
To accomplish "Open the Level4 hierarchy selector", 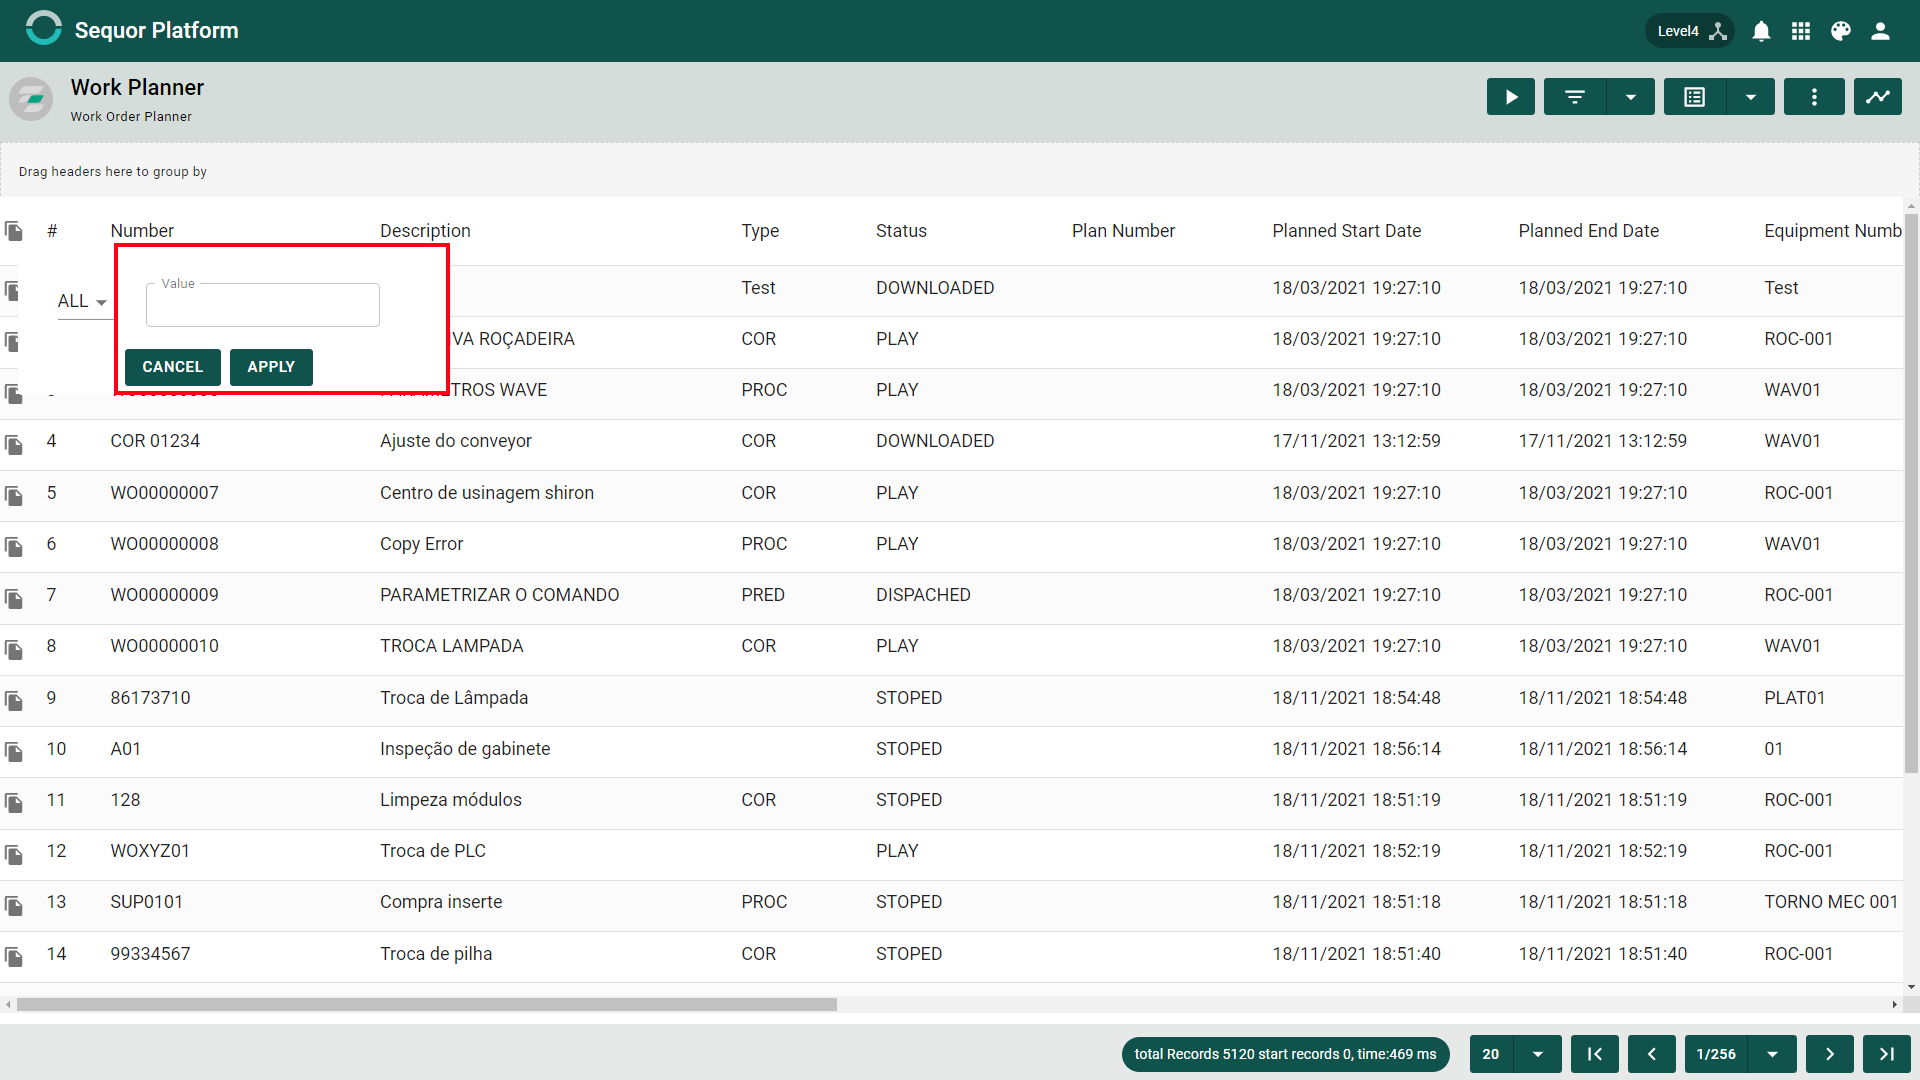I will 1690,31.
